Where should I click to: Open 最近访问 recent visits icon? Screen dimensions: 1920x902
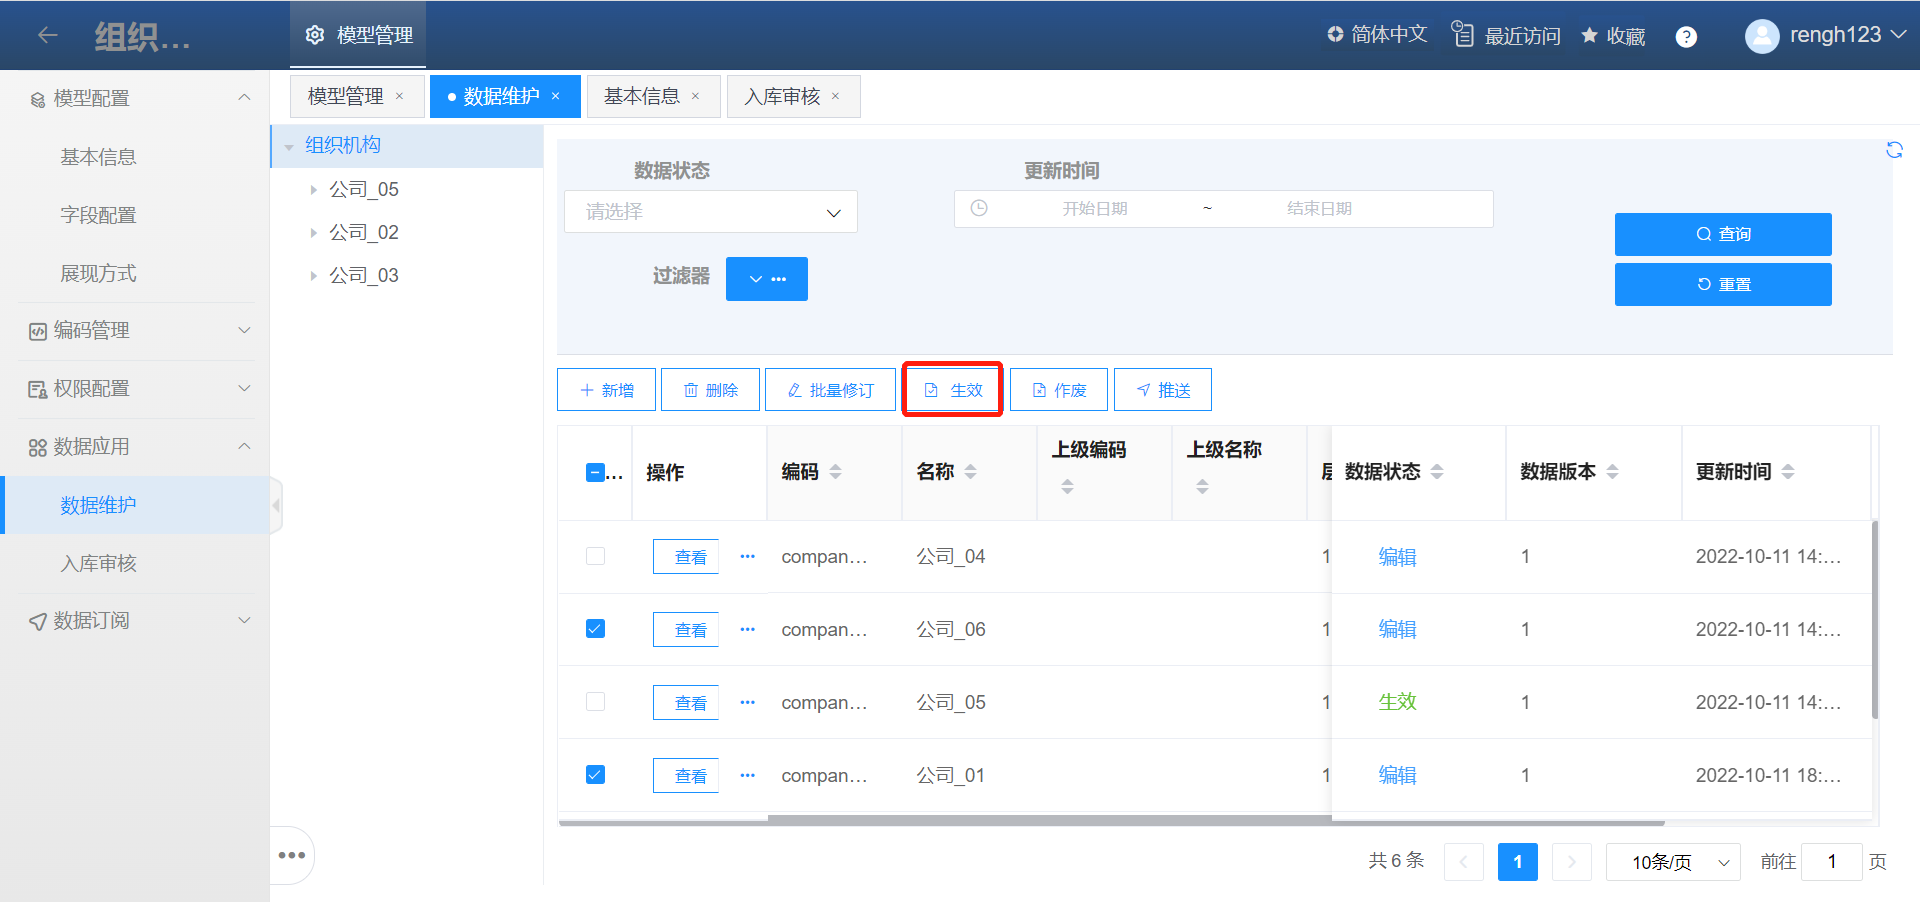point(1463,35)
